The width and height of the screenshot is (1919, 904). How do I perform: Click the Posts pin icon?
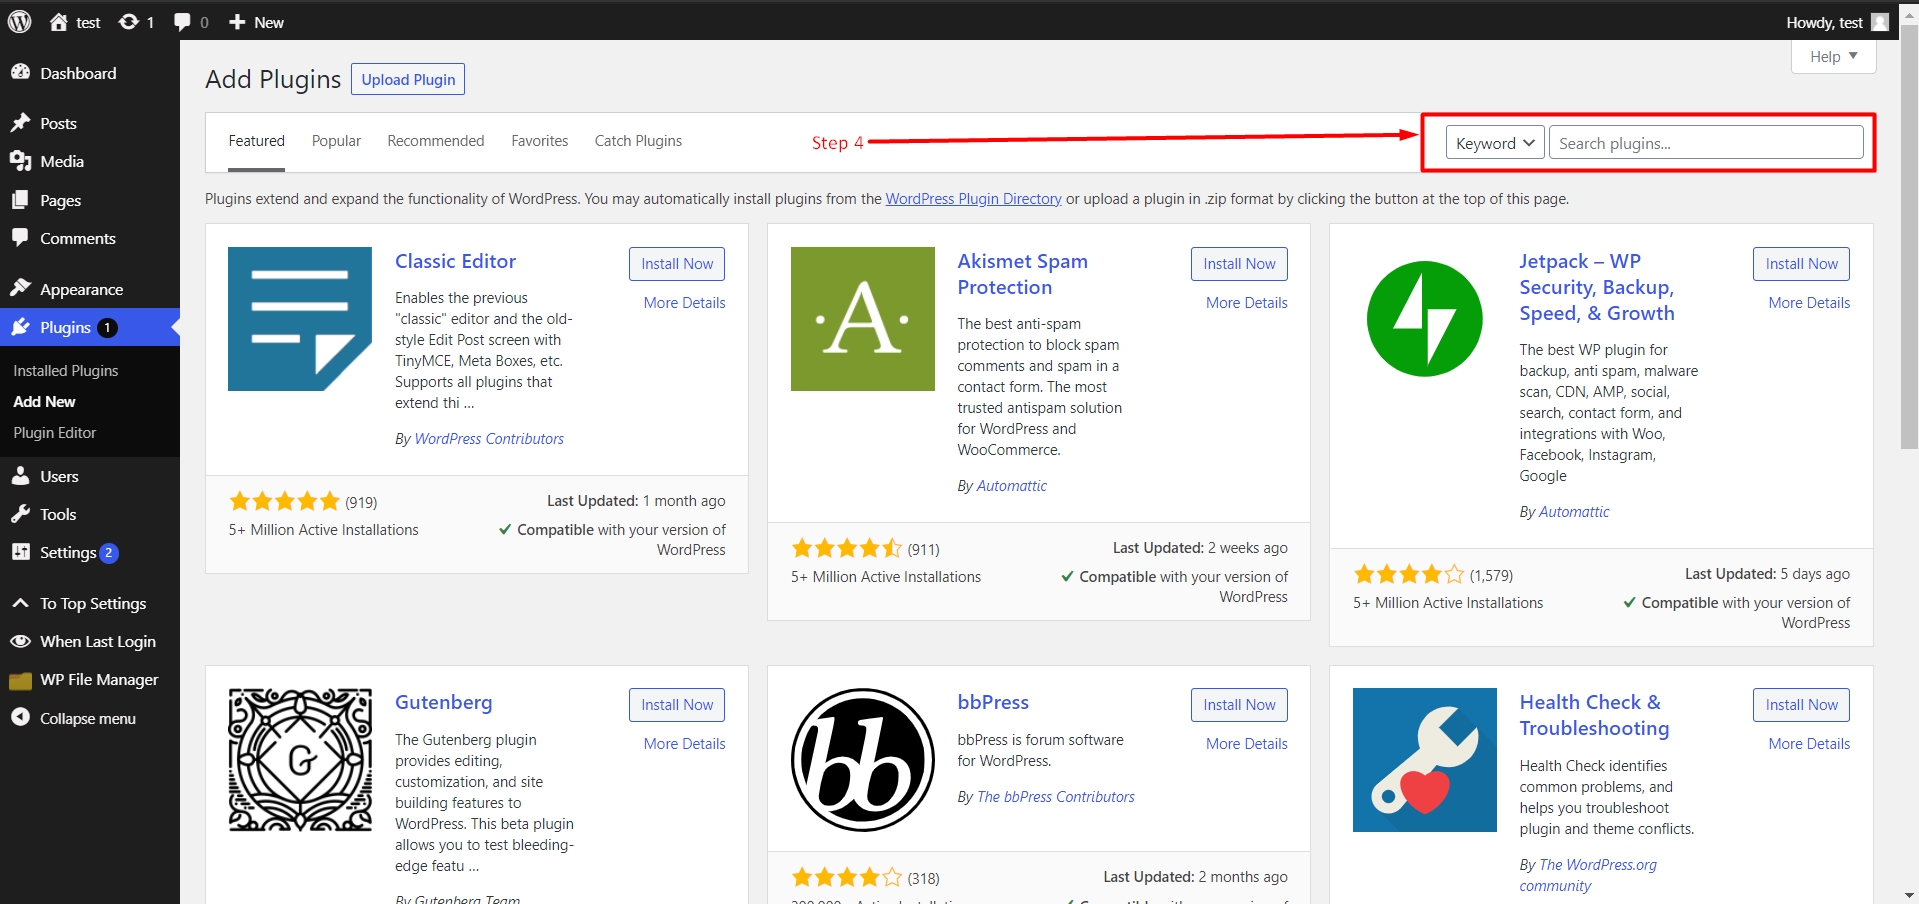(20, 123)
